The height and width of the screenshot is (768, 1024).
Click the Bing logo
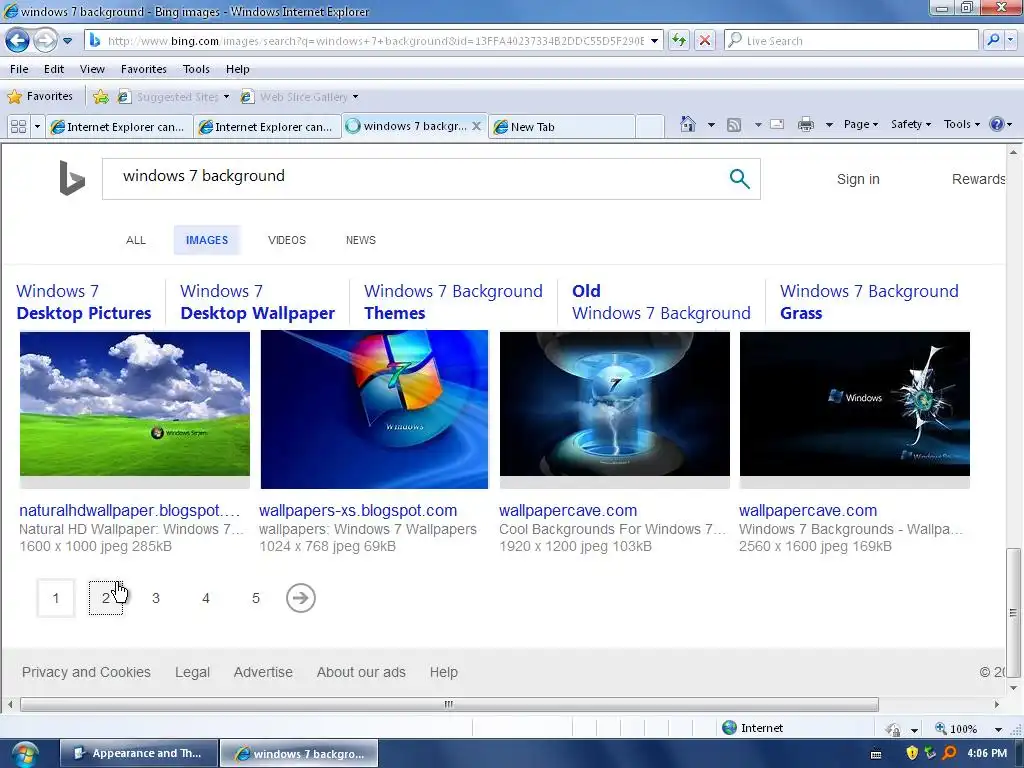(x=72, y=178)
